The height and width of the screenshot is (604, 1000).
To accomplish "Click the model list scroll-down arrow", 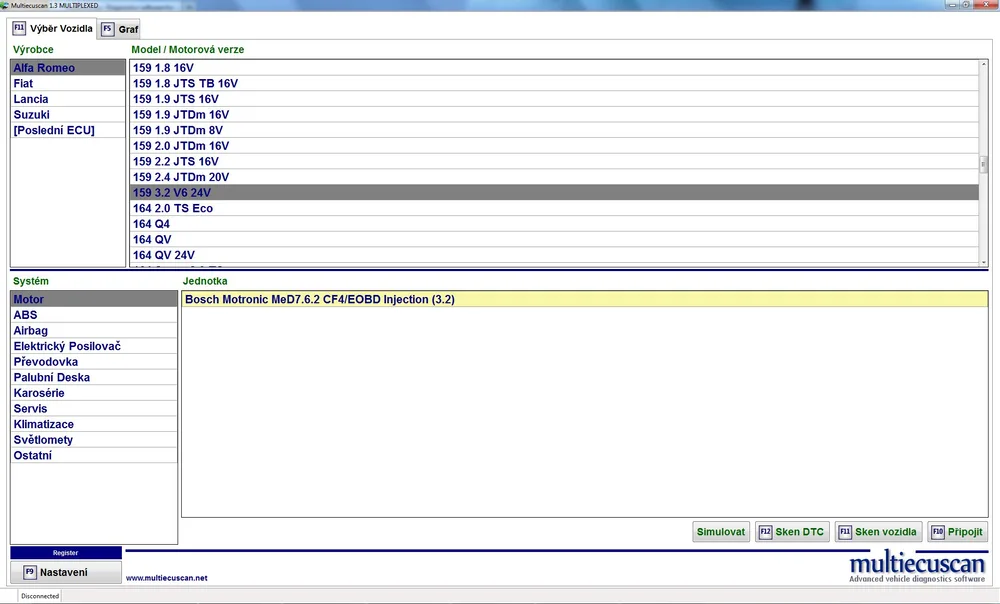I will point(983,261).
